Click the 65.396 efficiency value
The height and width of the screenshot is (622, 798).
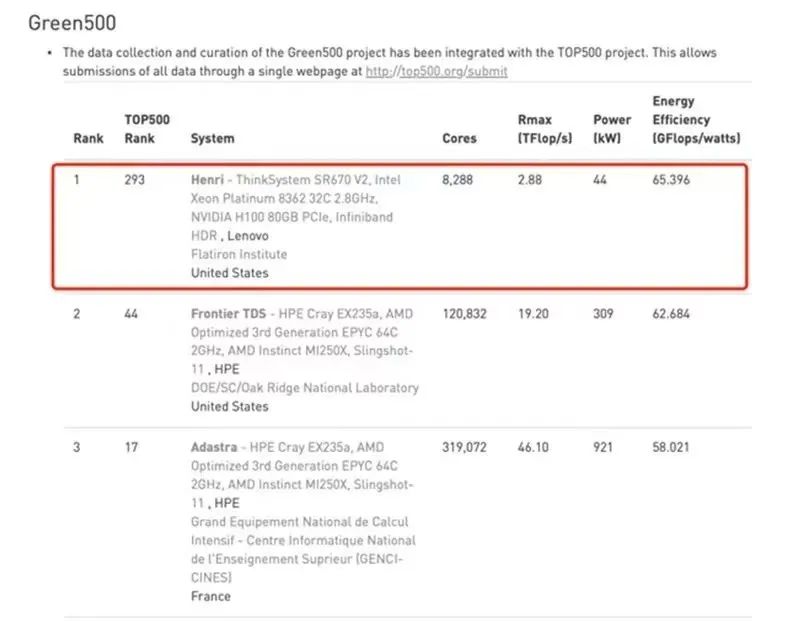click(671, 180)
